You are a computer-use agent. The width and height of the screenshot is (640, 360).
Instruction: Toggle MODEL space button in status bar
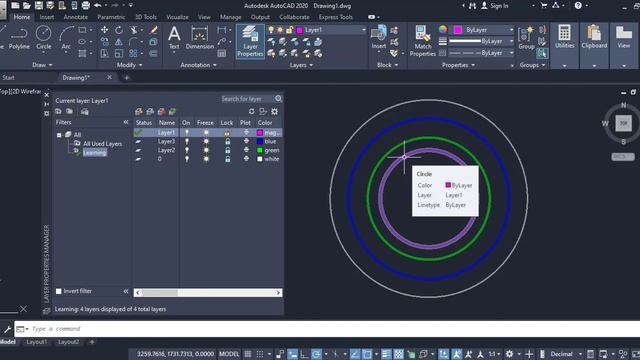point(229,354)
